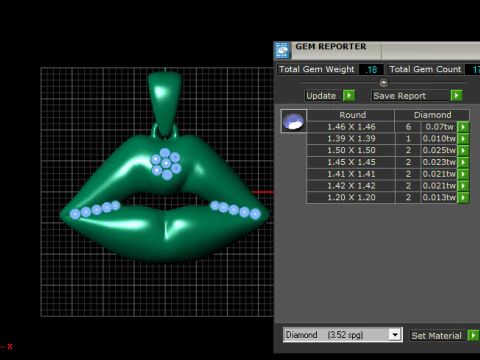Select the center gem of the flower cluster
This screenshot has width=480, height=360.
(166, 163)
